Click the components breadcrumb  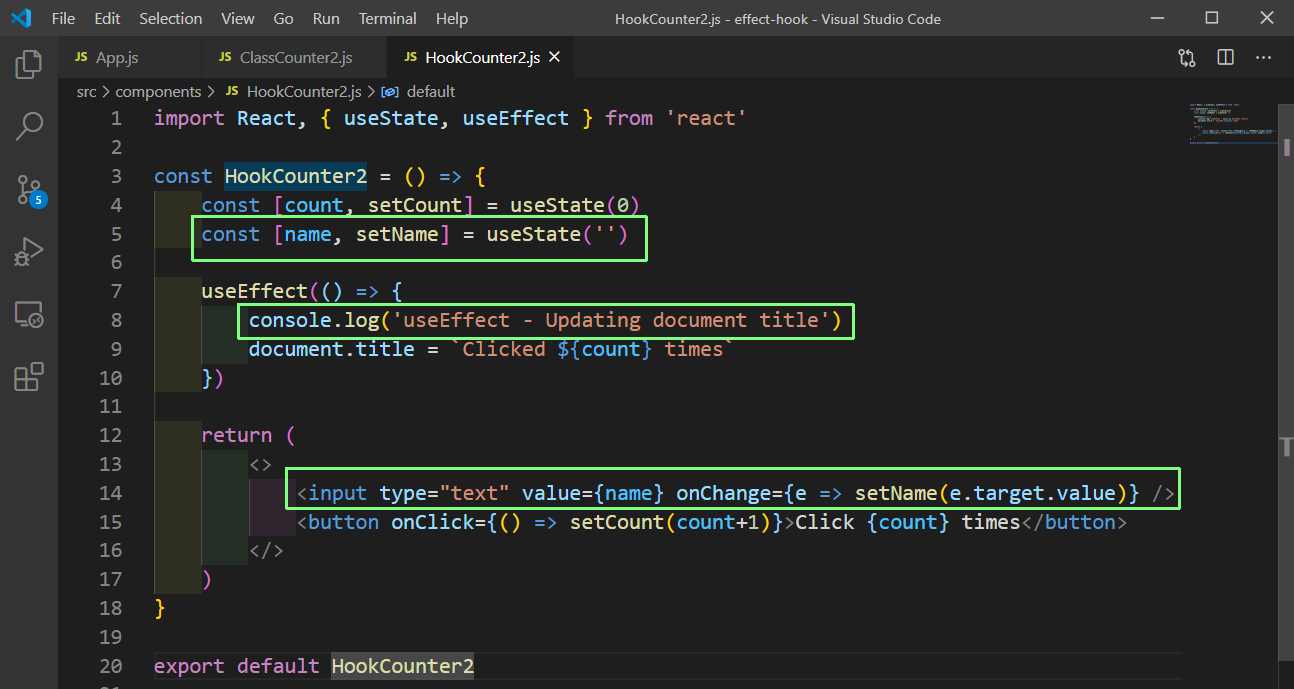(x=158, y=91)
